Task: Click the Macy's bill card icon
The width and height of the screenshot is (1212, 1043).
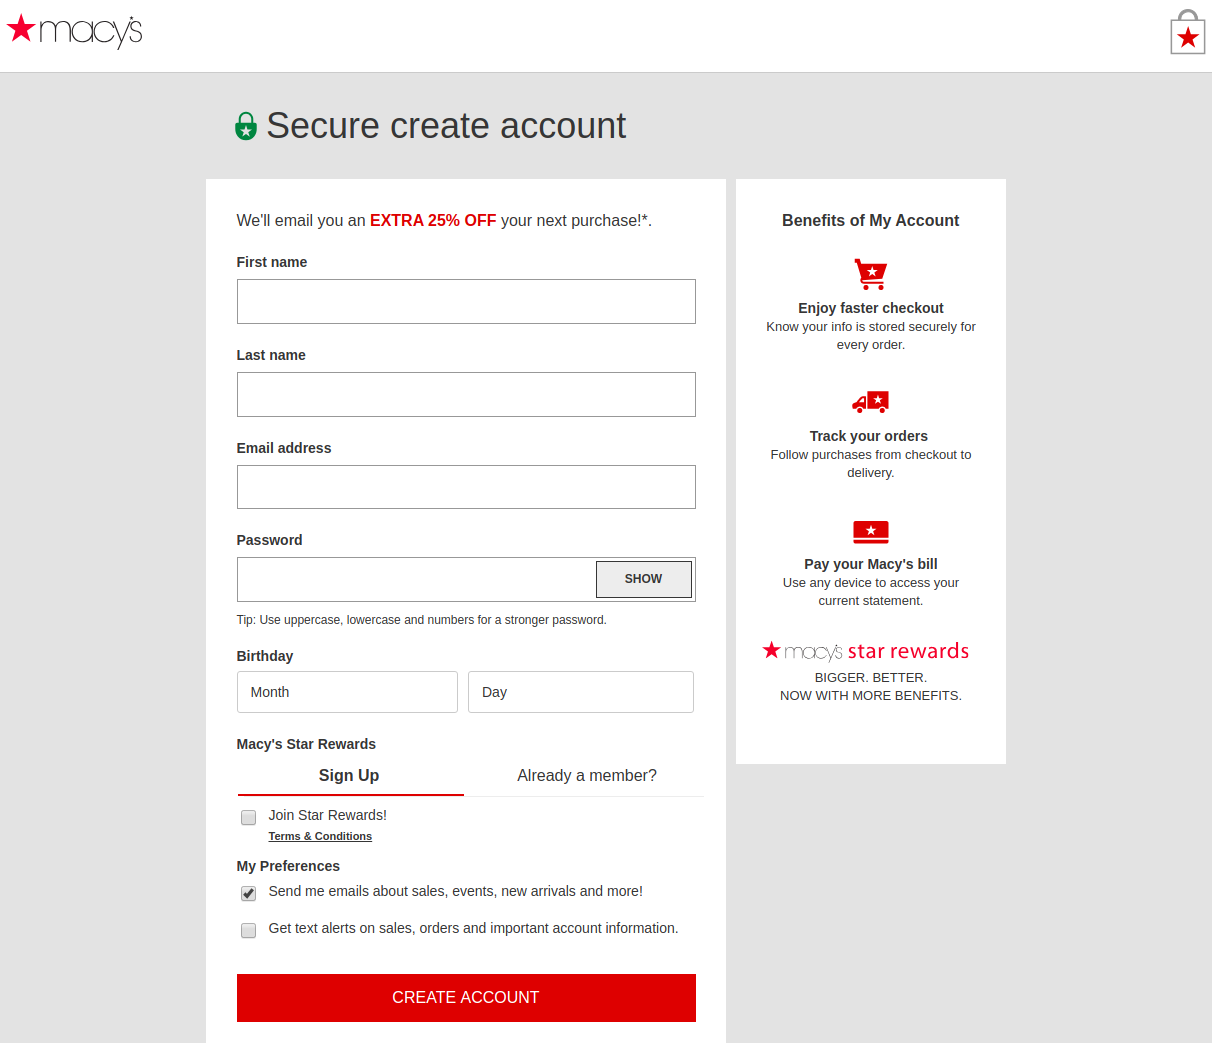Action: click(x=871, y=531)
